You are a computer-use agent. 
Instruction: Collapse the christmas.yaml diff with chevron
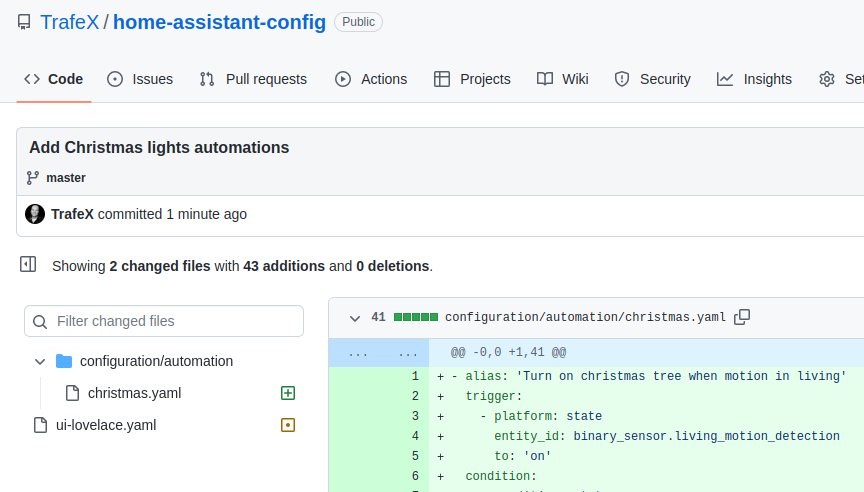[x=355, y=318]
